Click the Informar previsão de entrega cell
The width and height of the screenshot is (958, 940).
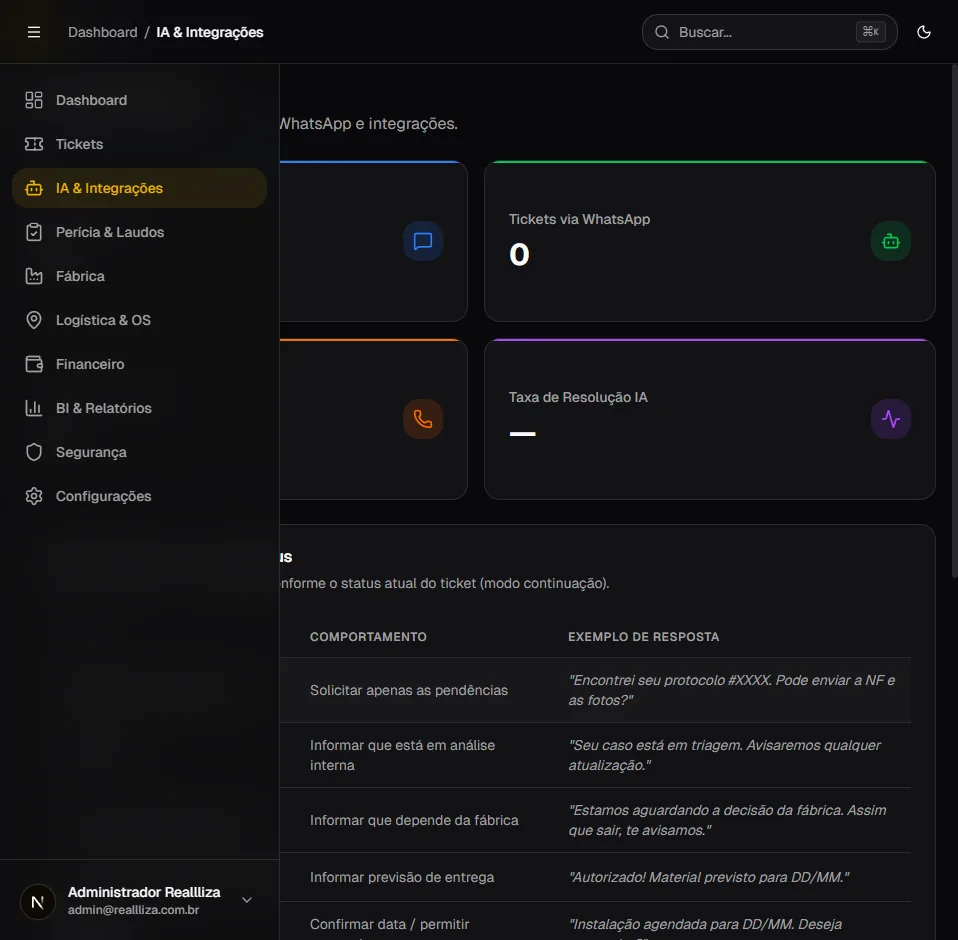point(402,877)
